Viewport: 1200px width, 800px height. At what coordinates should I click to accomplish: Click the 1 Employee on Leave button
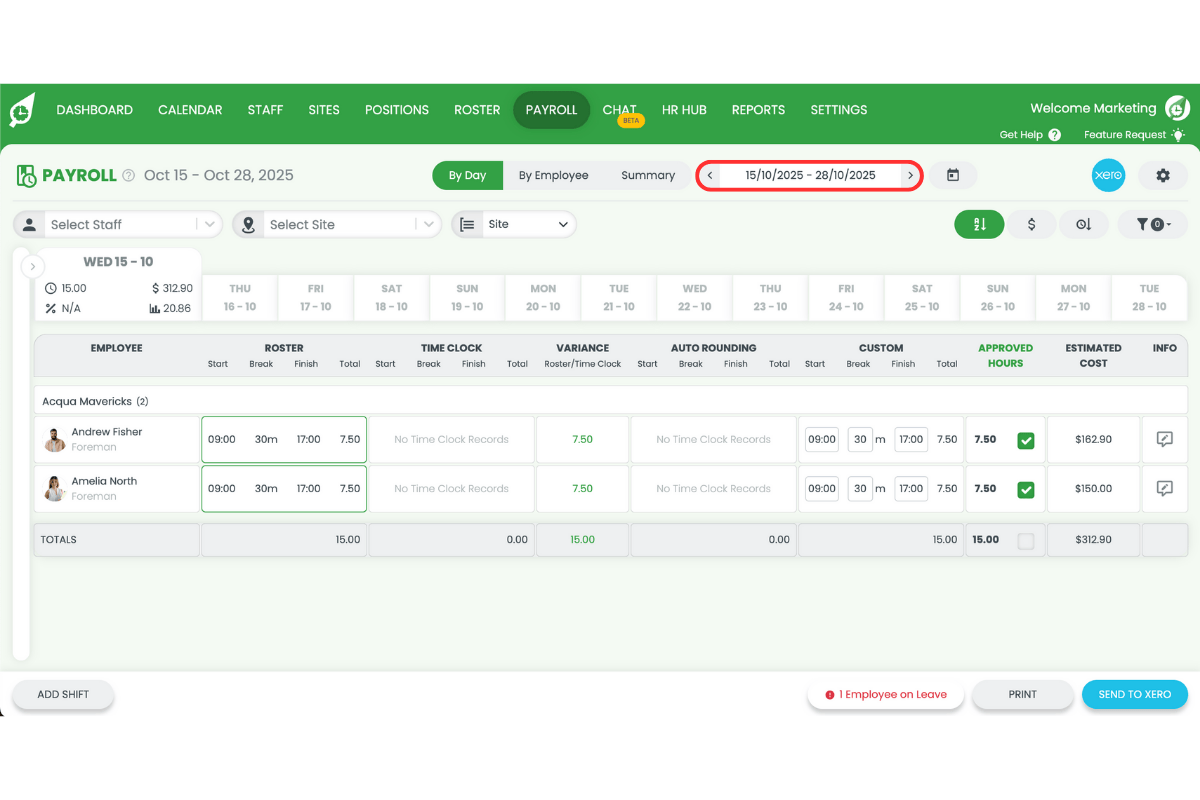[885, 694]
